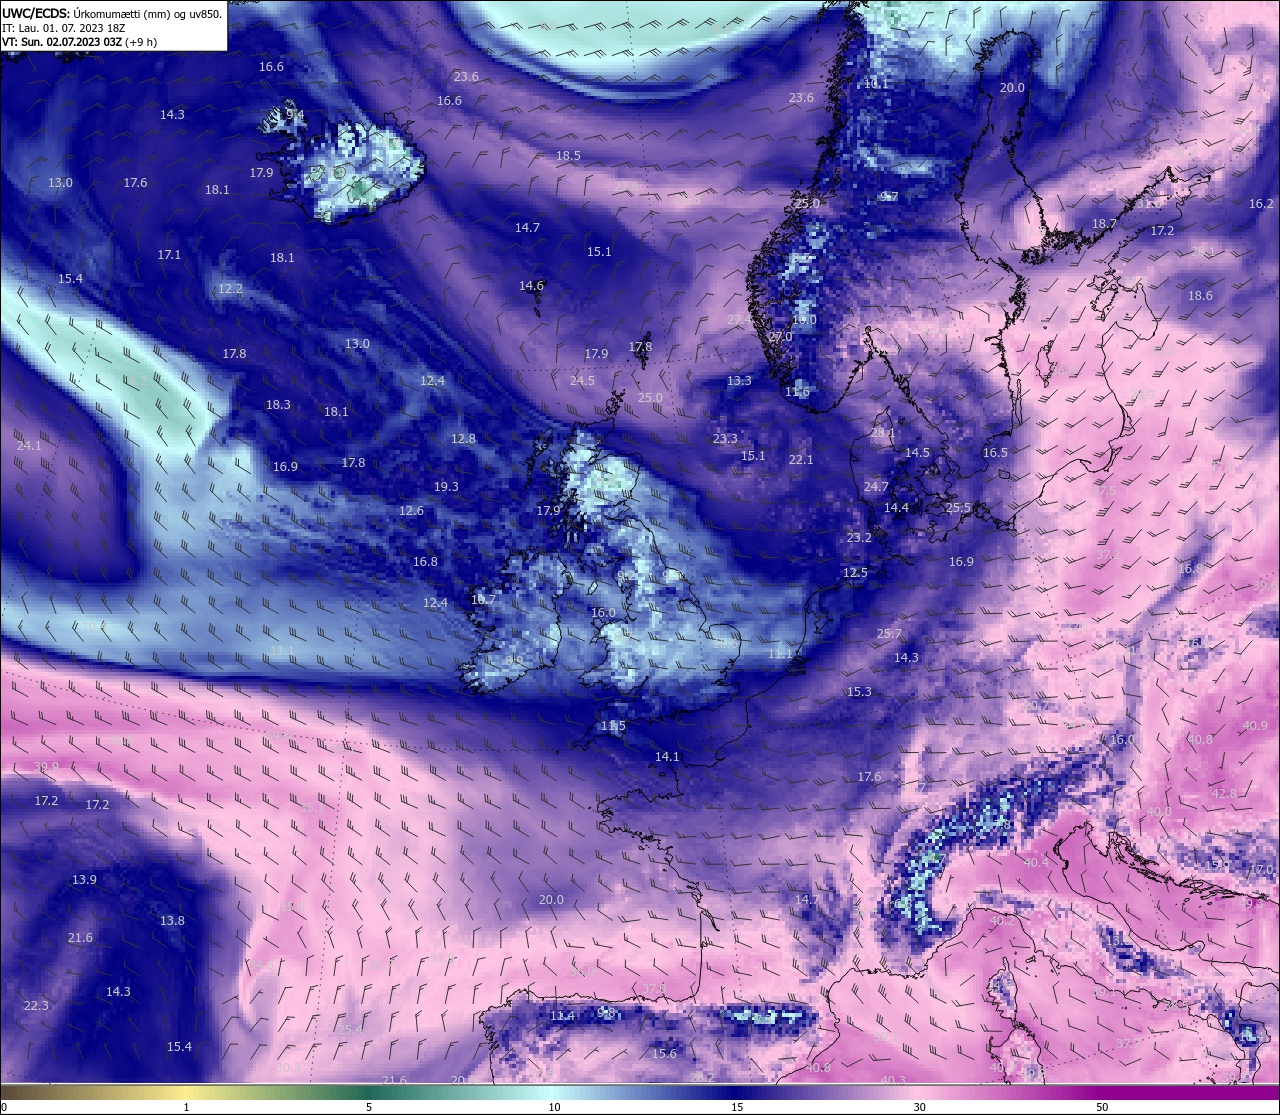The height and width of the screenshot is (1115, 1280).
Task: Click the 10.7 value near Ireland
Action: click(483, 600)
